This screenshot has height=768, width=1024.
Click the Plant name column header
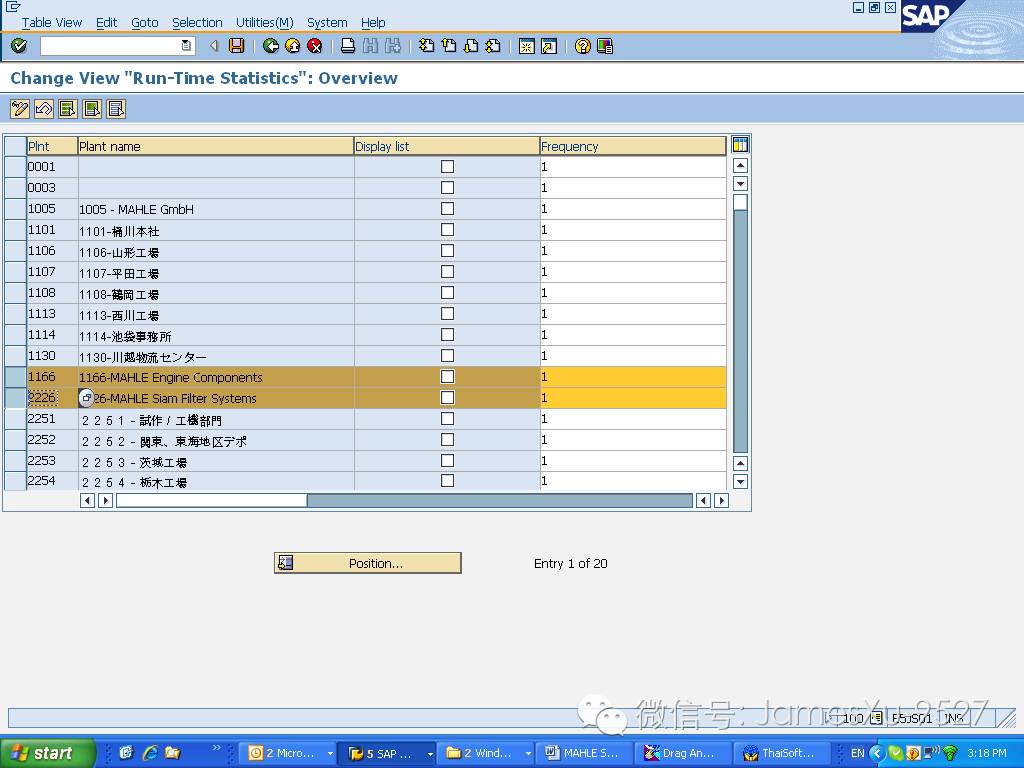click(x=216, y=146)
